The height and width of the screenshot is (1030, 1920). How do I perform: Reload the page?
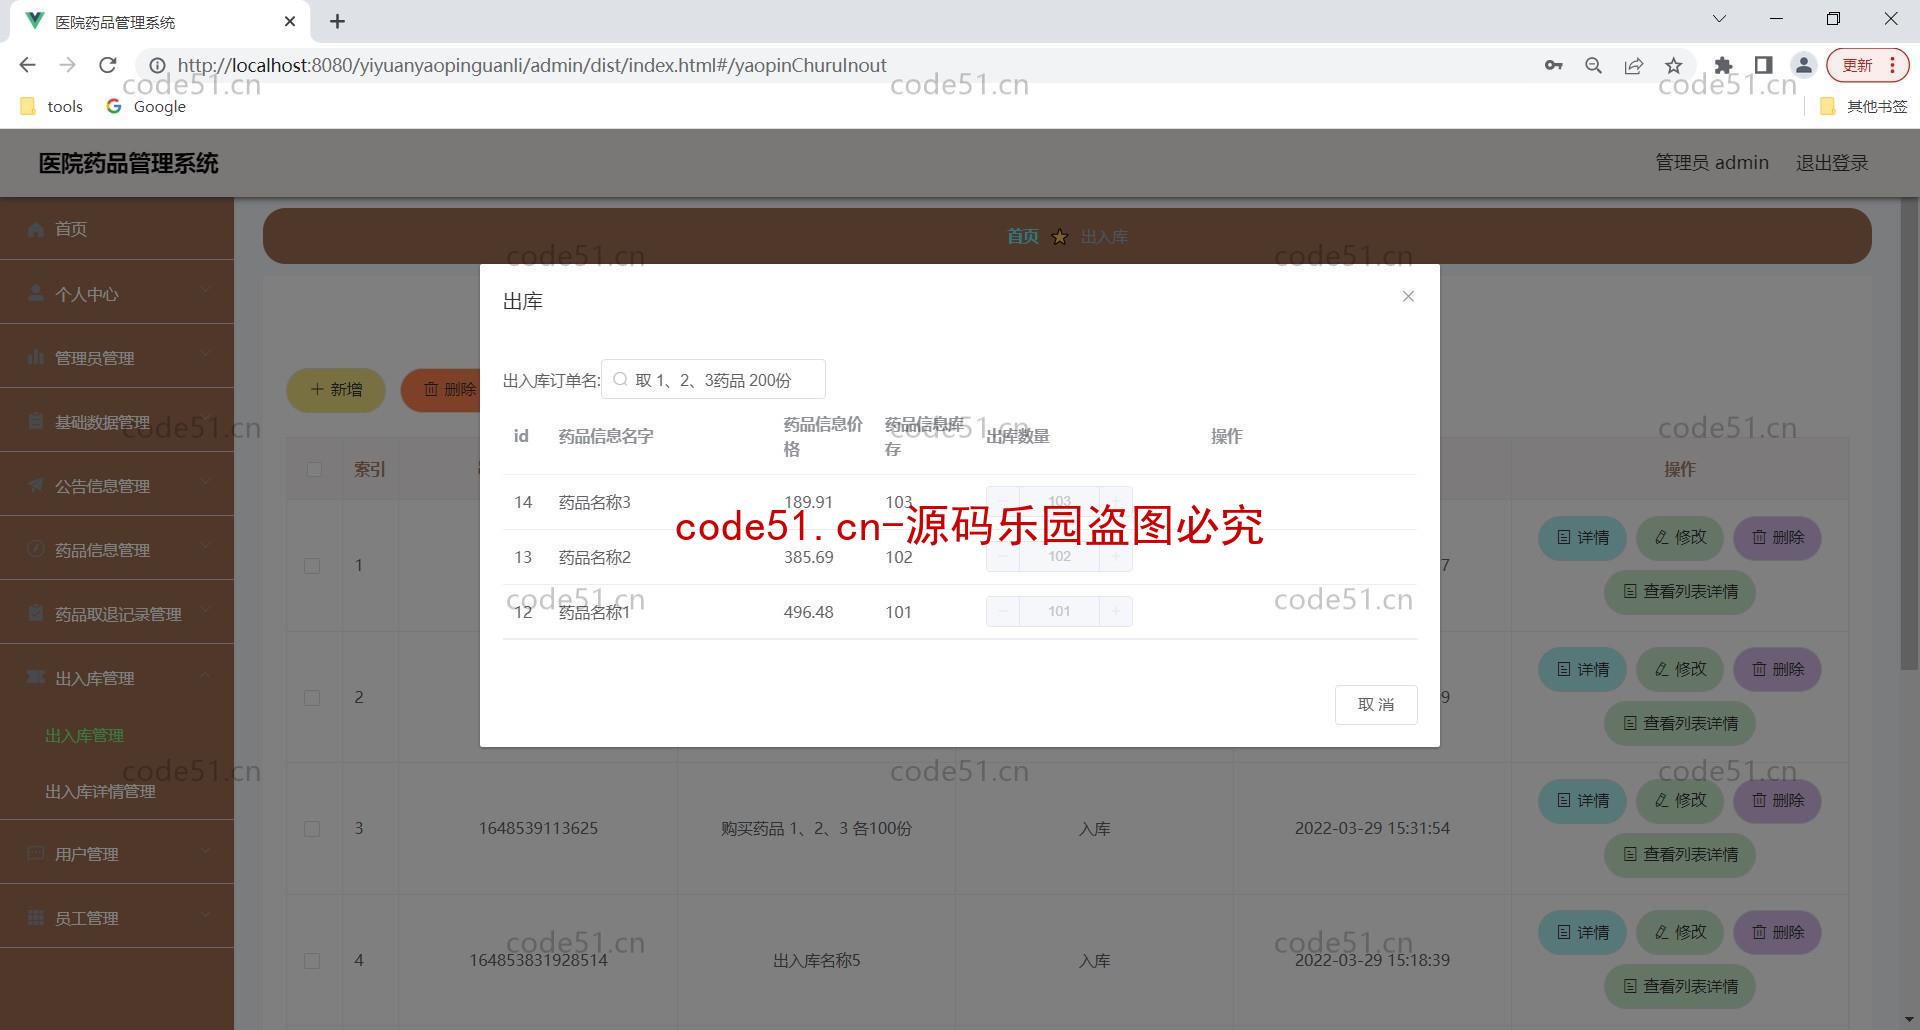[x=108, y=65]
